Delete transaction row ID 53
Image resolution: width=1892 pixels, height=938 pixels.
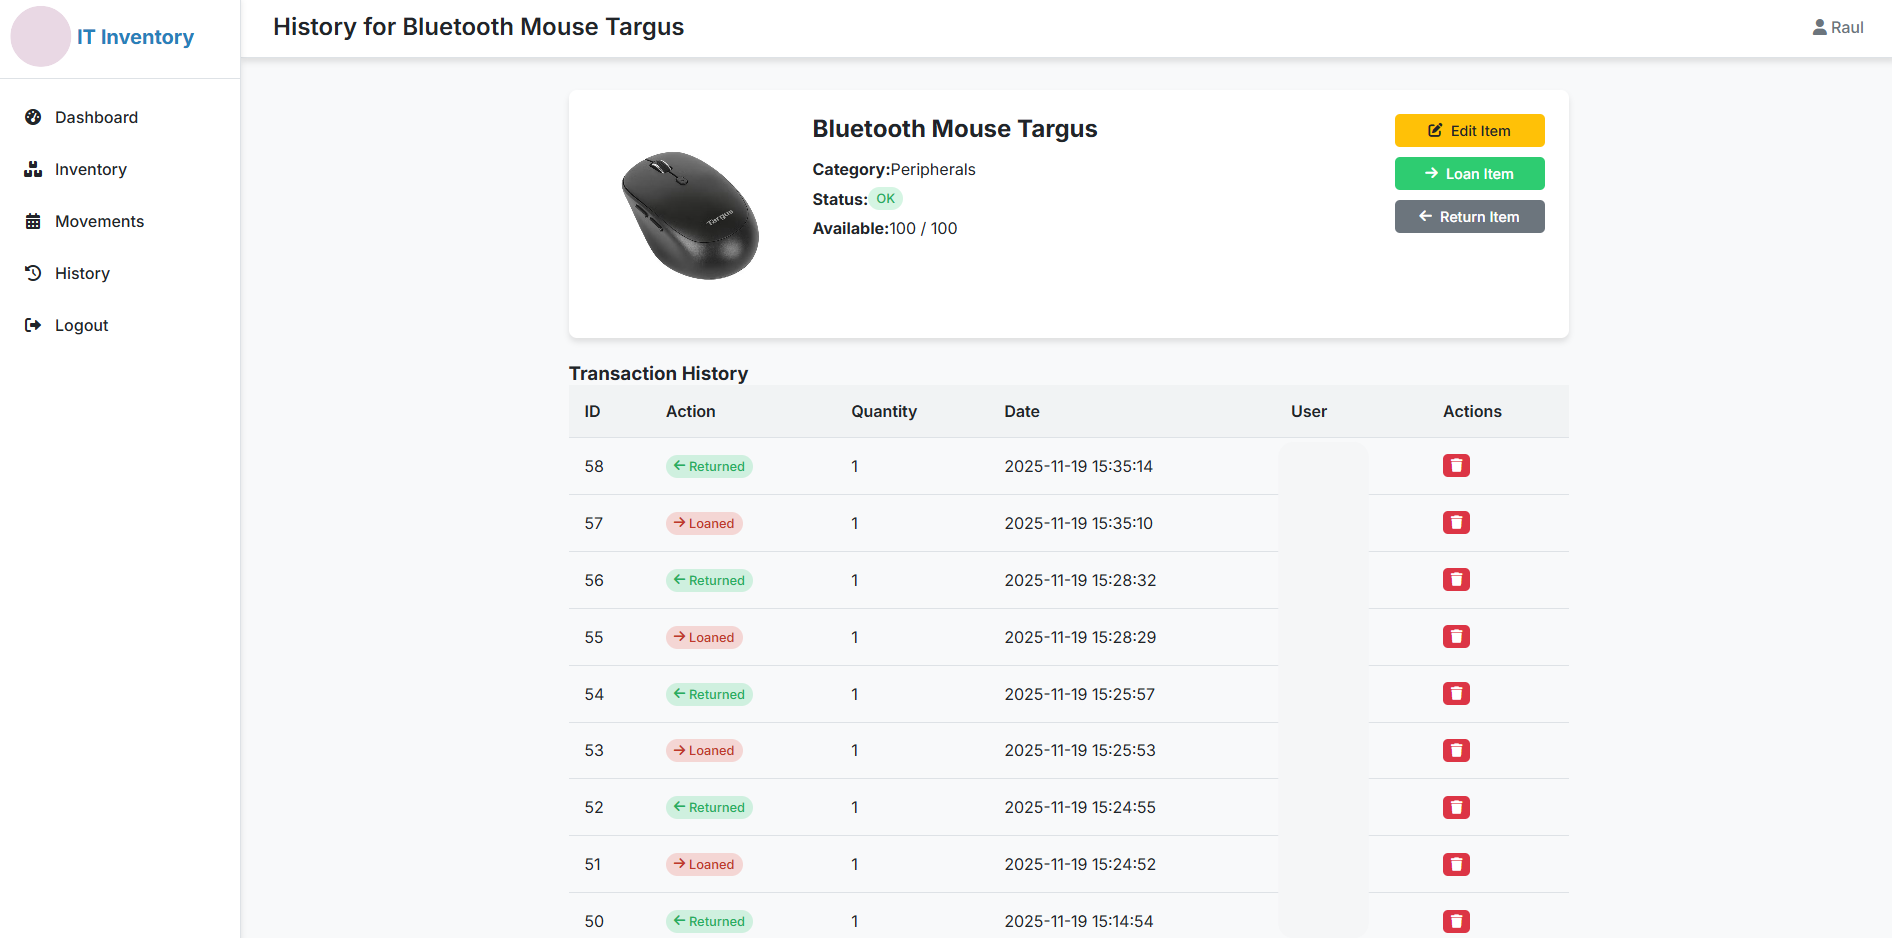pyautogui.click(x=1456, y=750)
